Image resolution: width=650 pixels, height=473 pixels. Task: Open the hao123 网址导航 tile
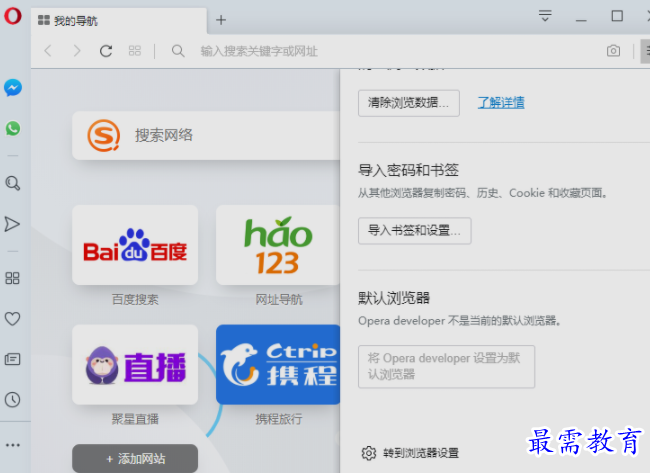(278, 245)
